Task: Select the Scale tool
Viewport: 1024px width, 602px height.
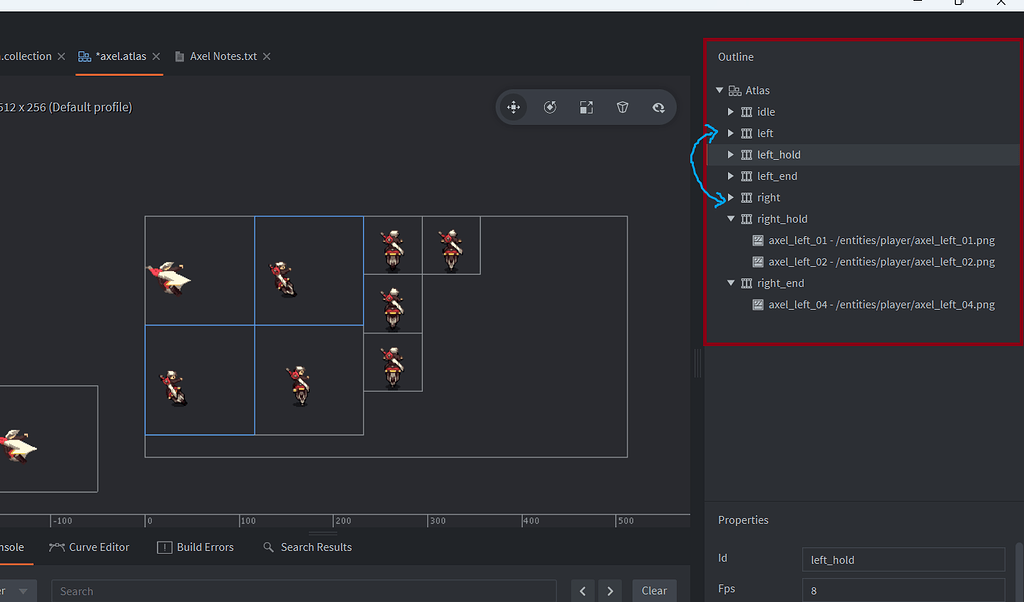Action: pos(587,107)
